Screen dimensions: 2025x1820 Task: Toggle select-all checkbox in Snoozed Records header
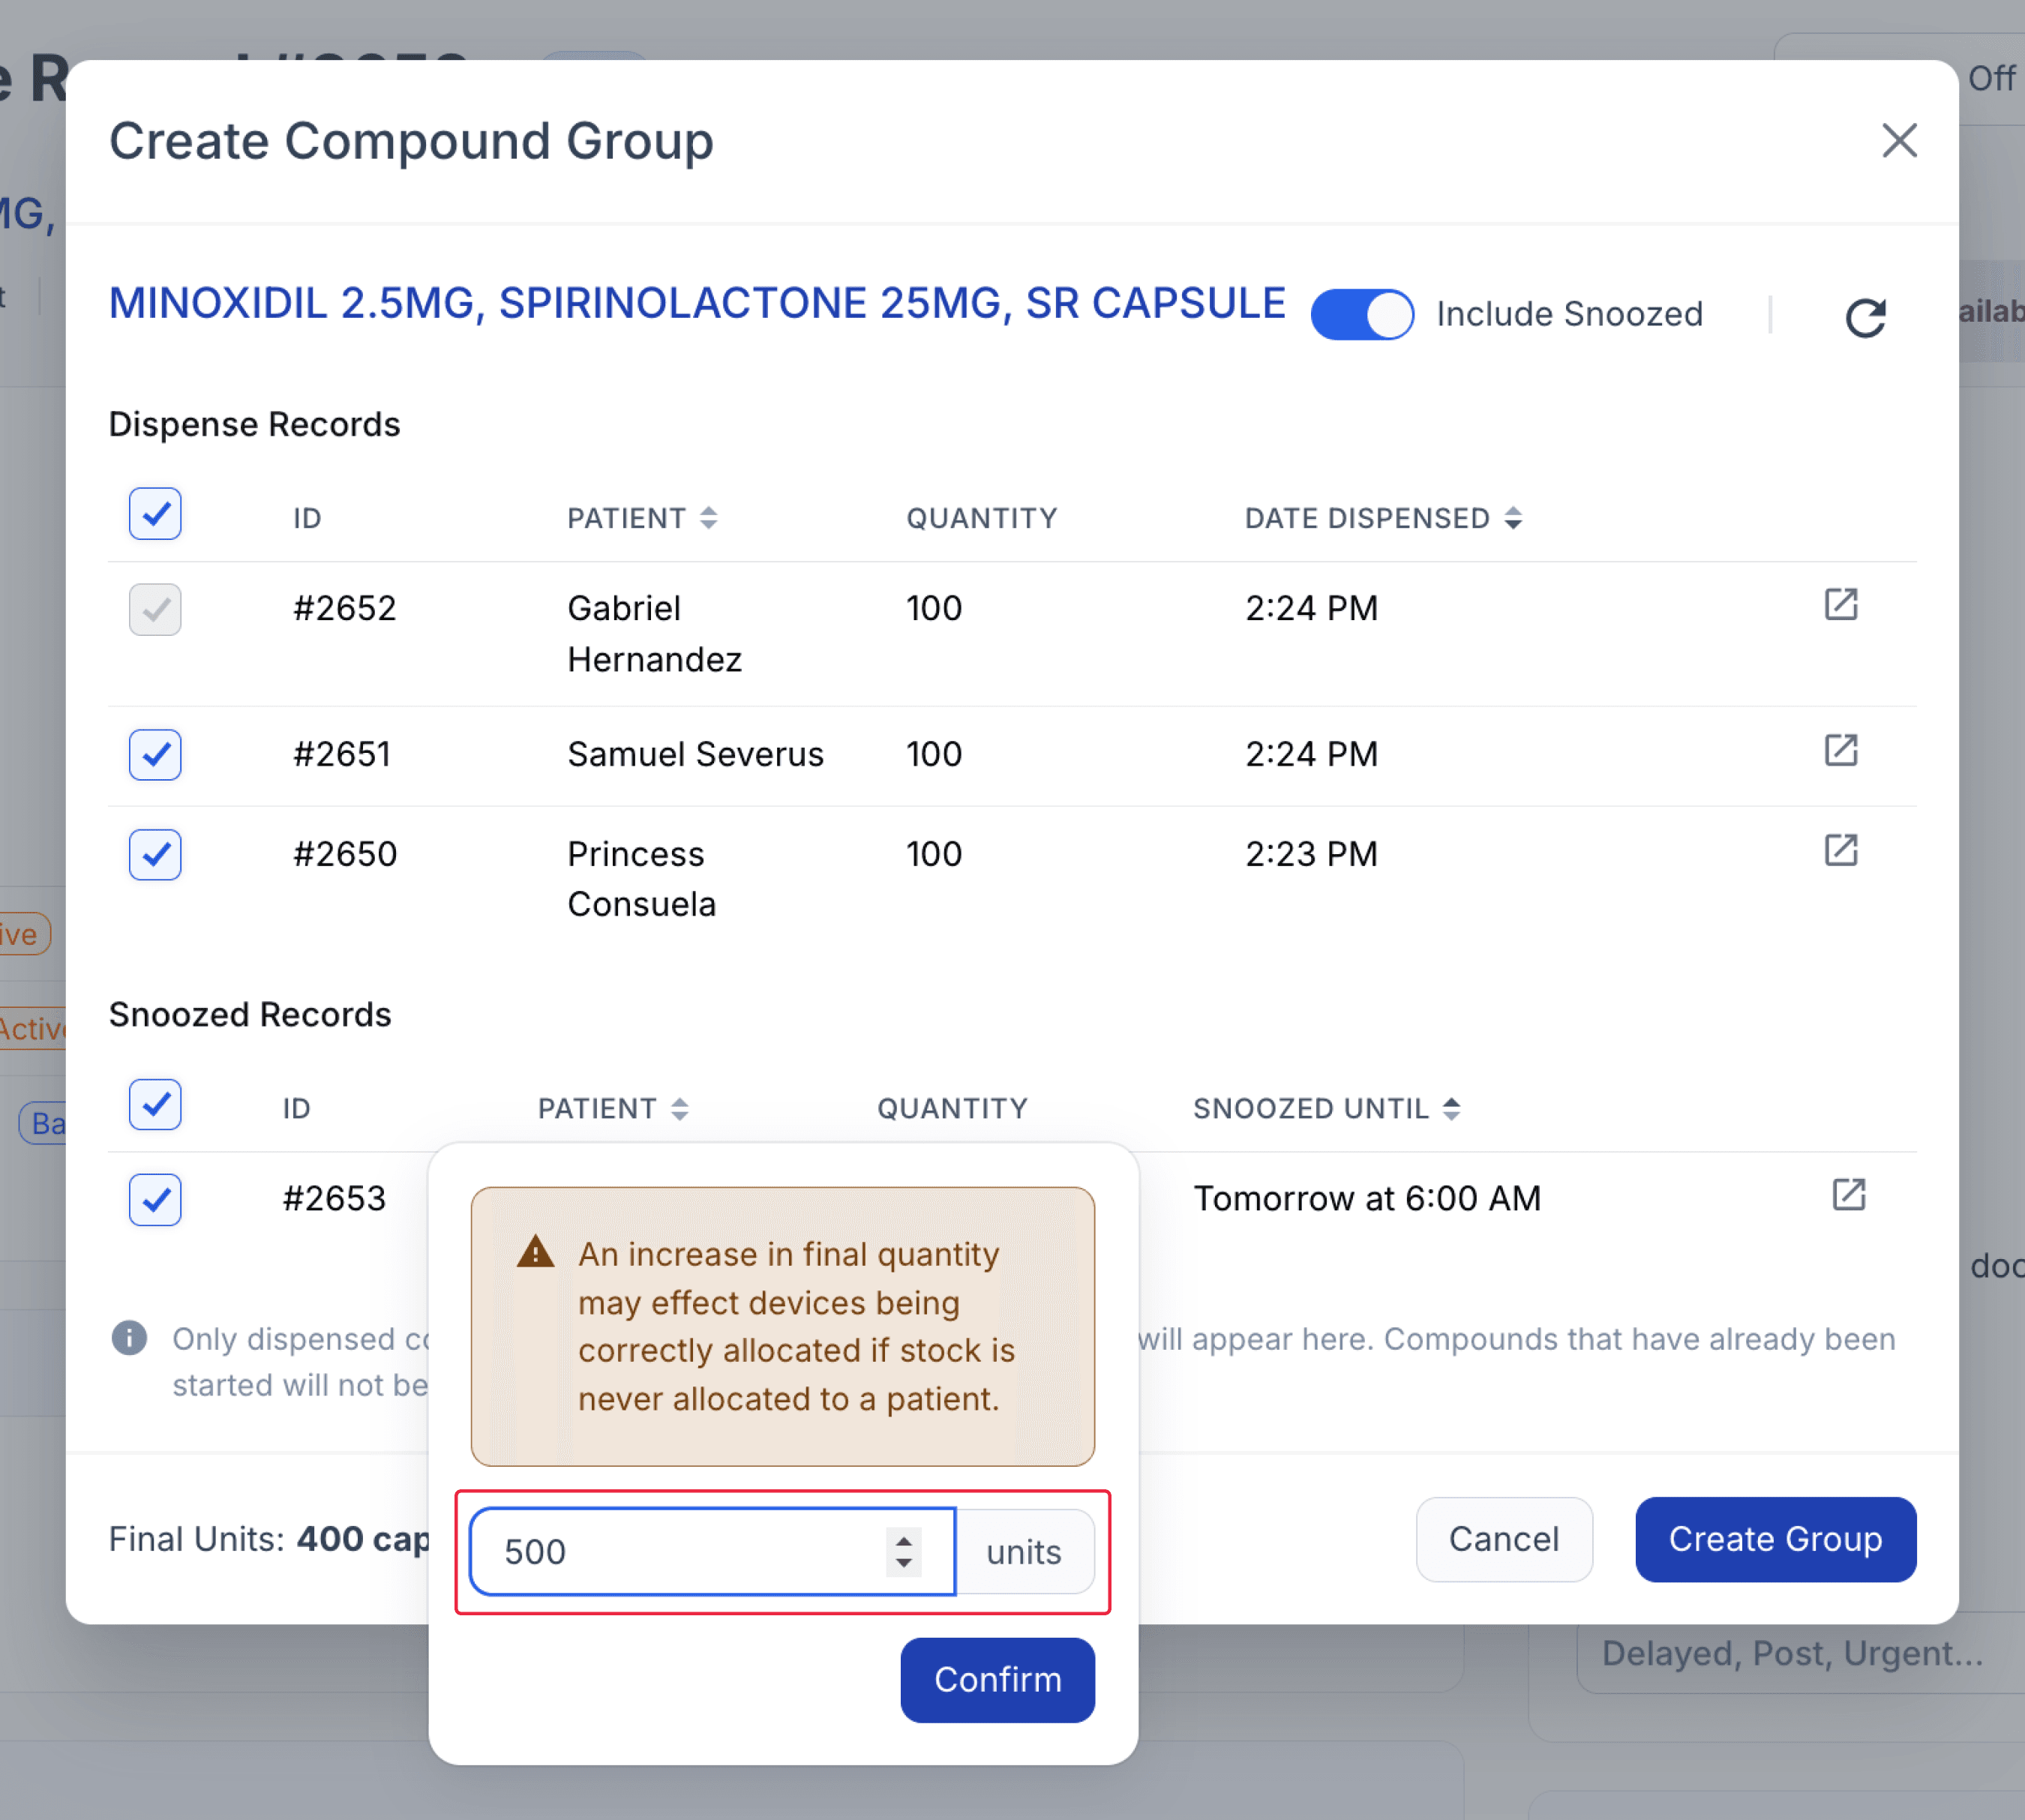click(x=155, y=1104)
